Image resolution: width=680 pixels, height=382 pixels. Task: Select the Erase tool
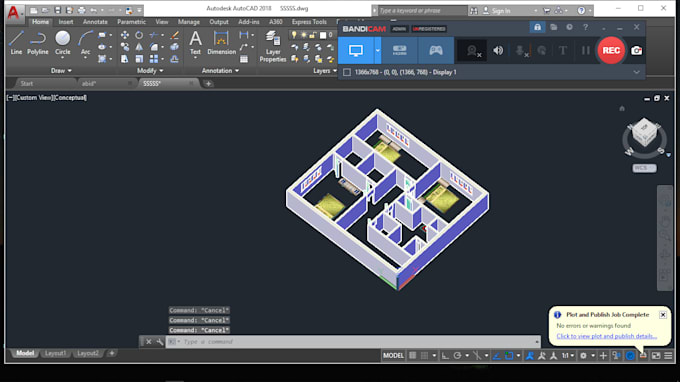(174, 35)
